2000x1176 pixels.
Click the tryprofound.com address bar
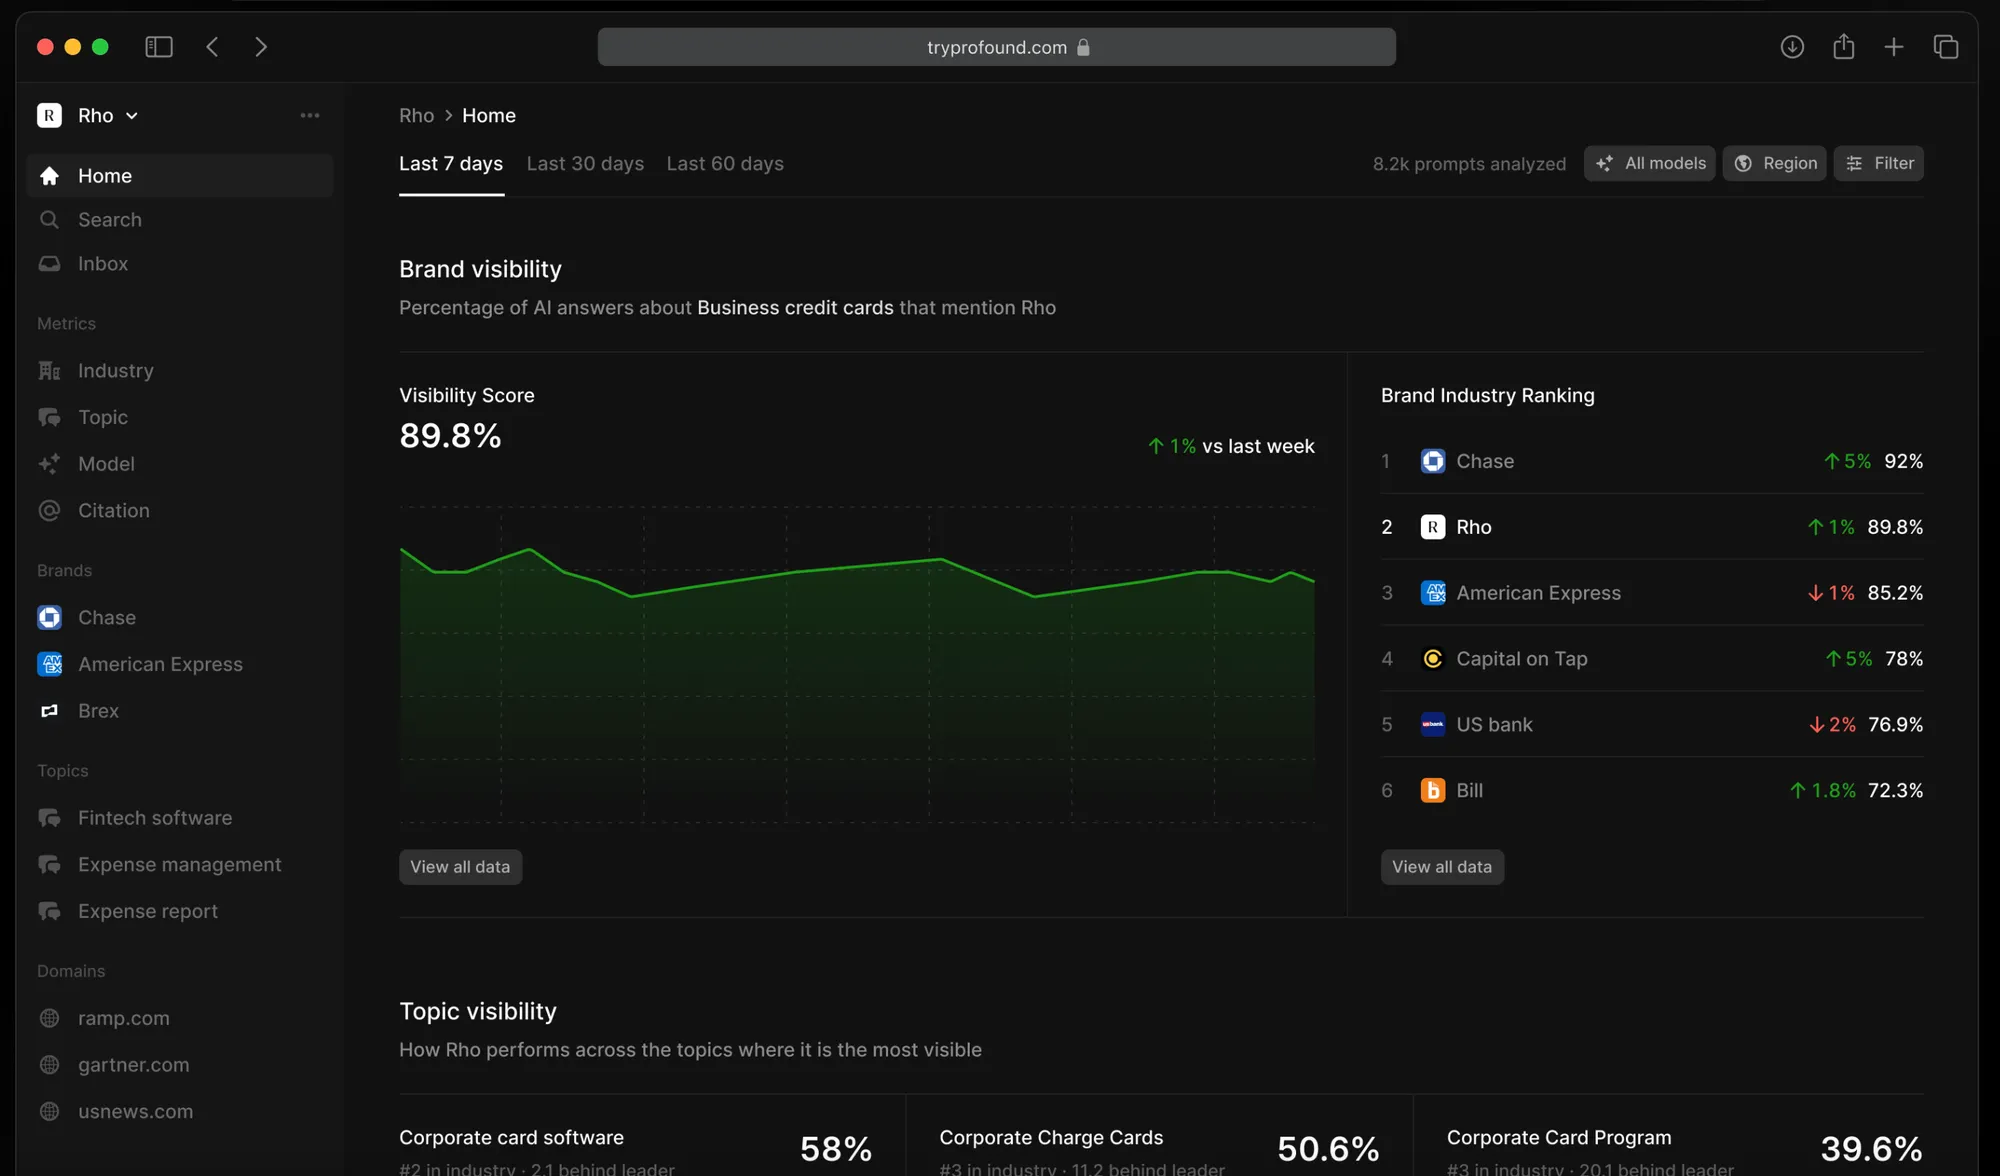click(996, 47)
